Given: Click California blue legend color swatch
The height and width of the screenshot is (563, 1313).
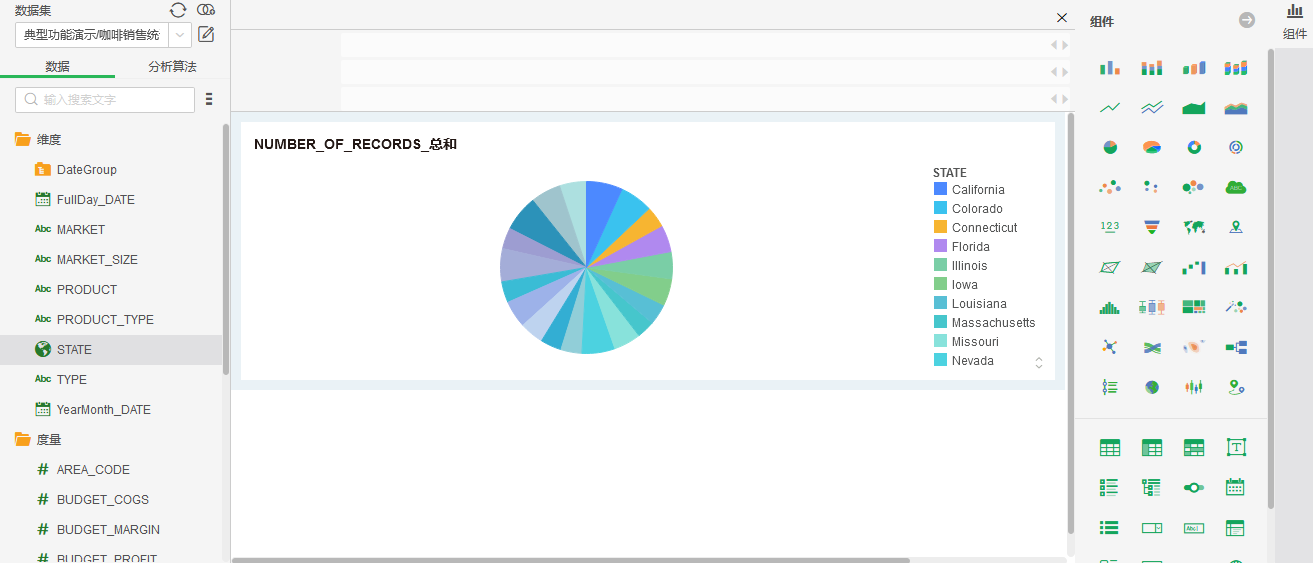Looking at the screenshot, I should [940, 189].
